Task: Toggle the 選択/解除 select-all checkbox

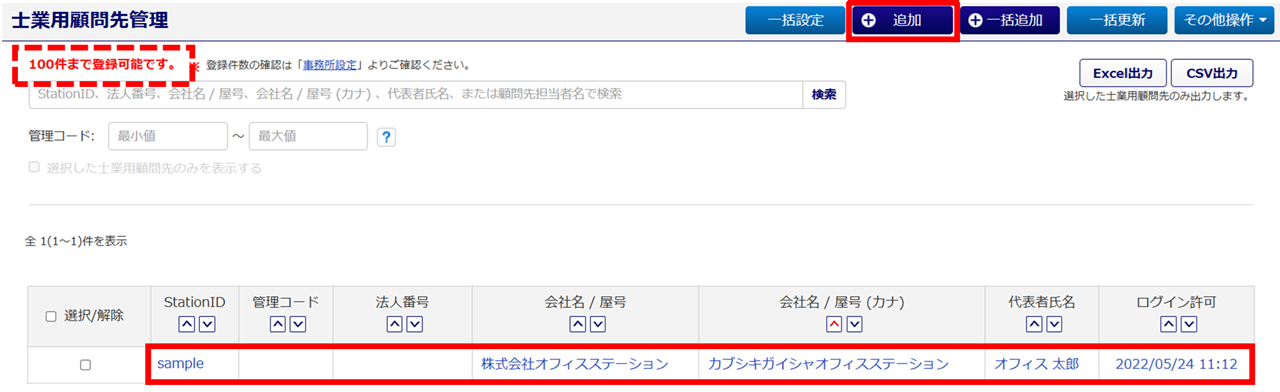Action: pos(51,316)
